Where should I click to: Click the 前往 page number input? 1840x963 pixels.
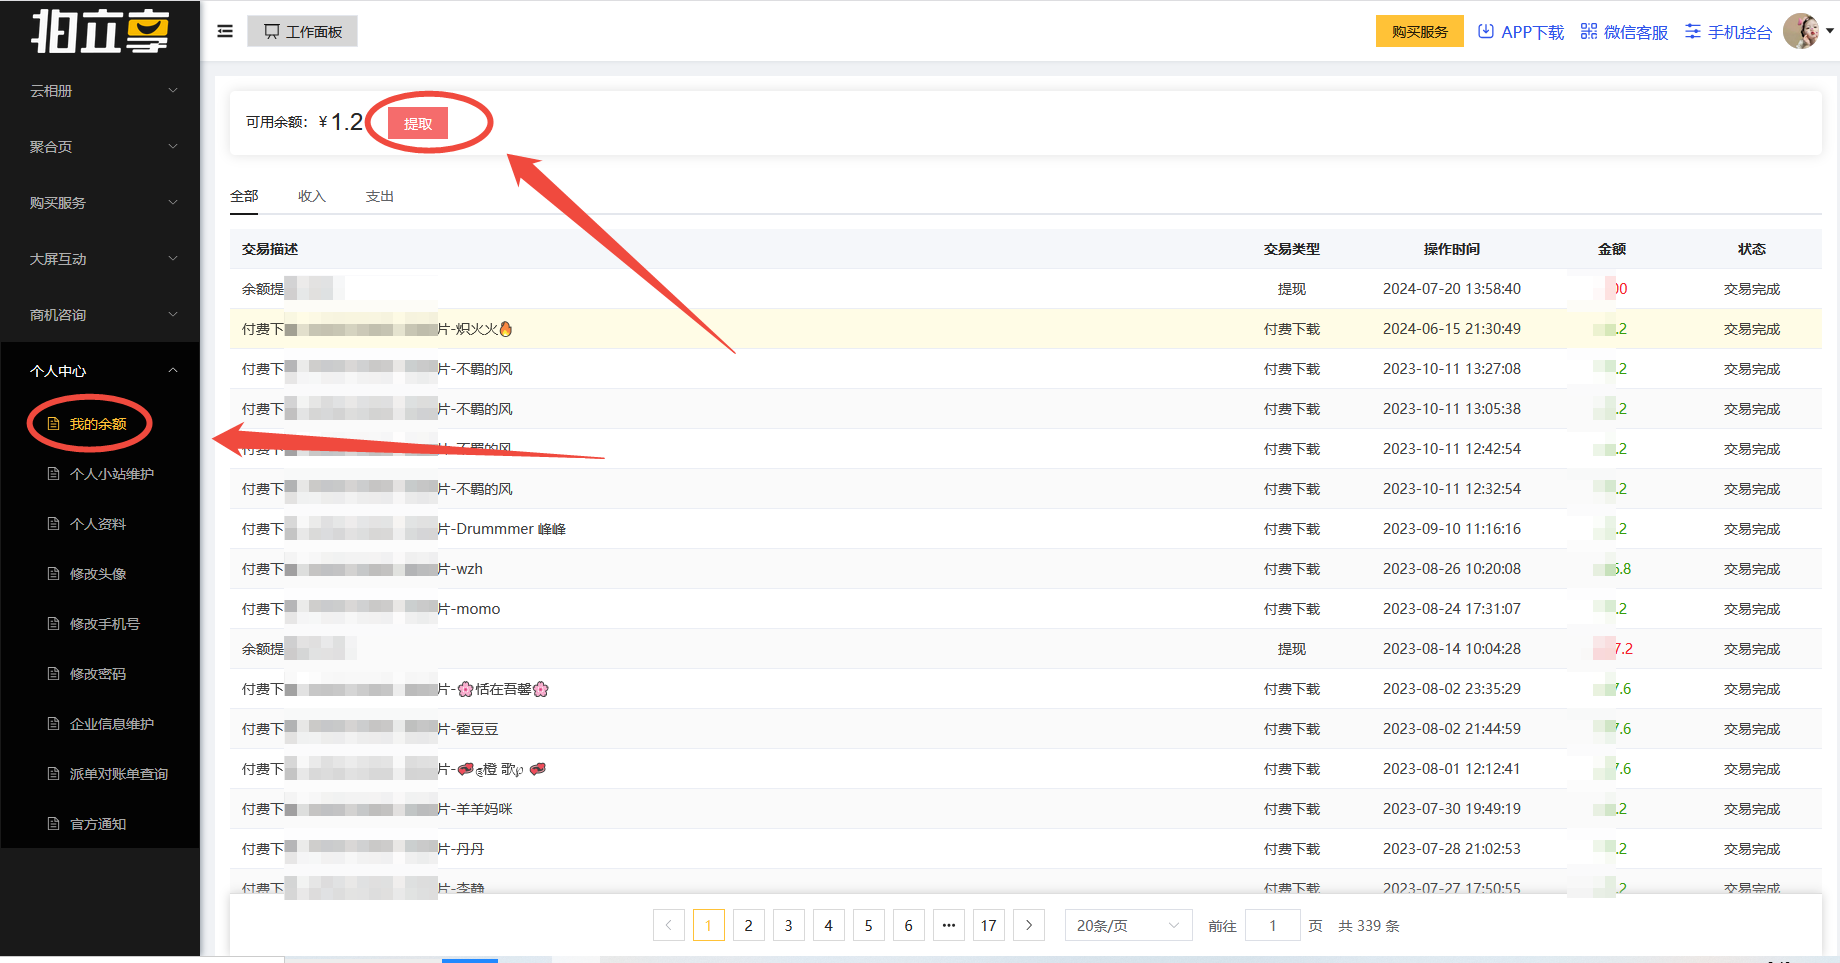[x=1272, y=926]
